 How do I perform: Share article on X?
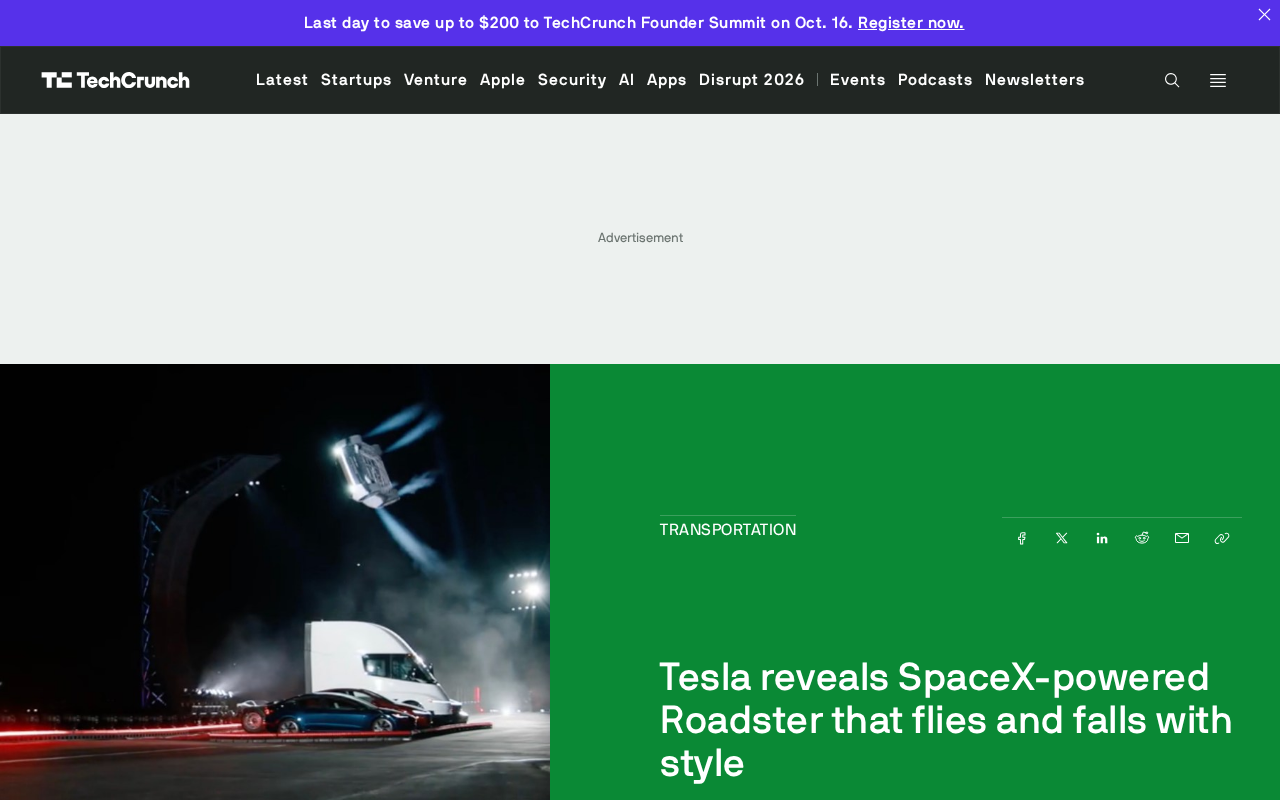tap(1062, 538)
